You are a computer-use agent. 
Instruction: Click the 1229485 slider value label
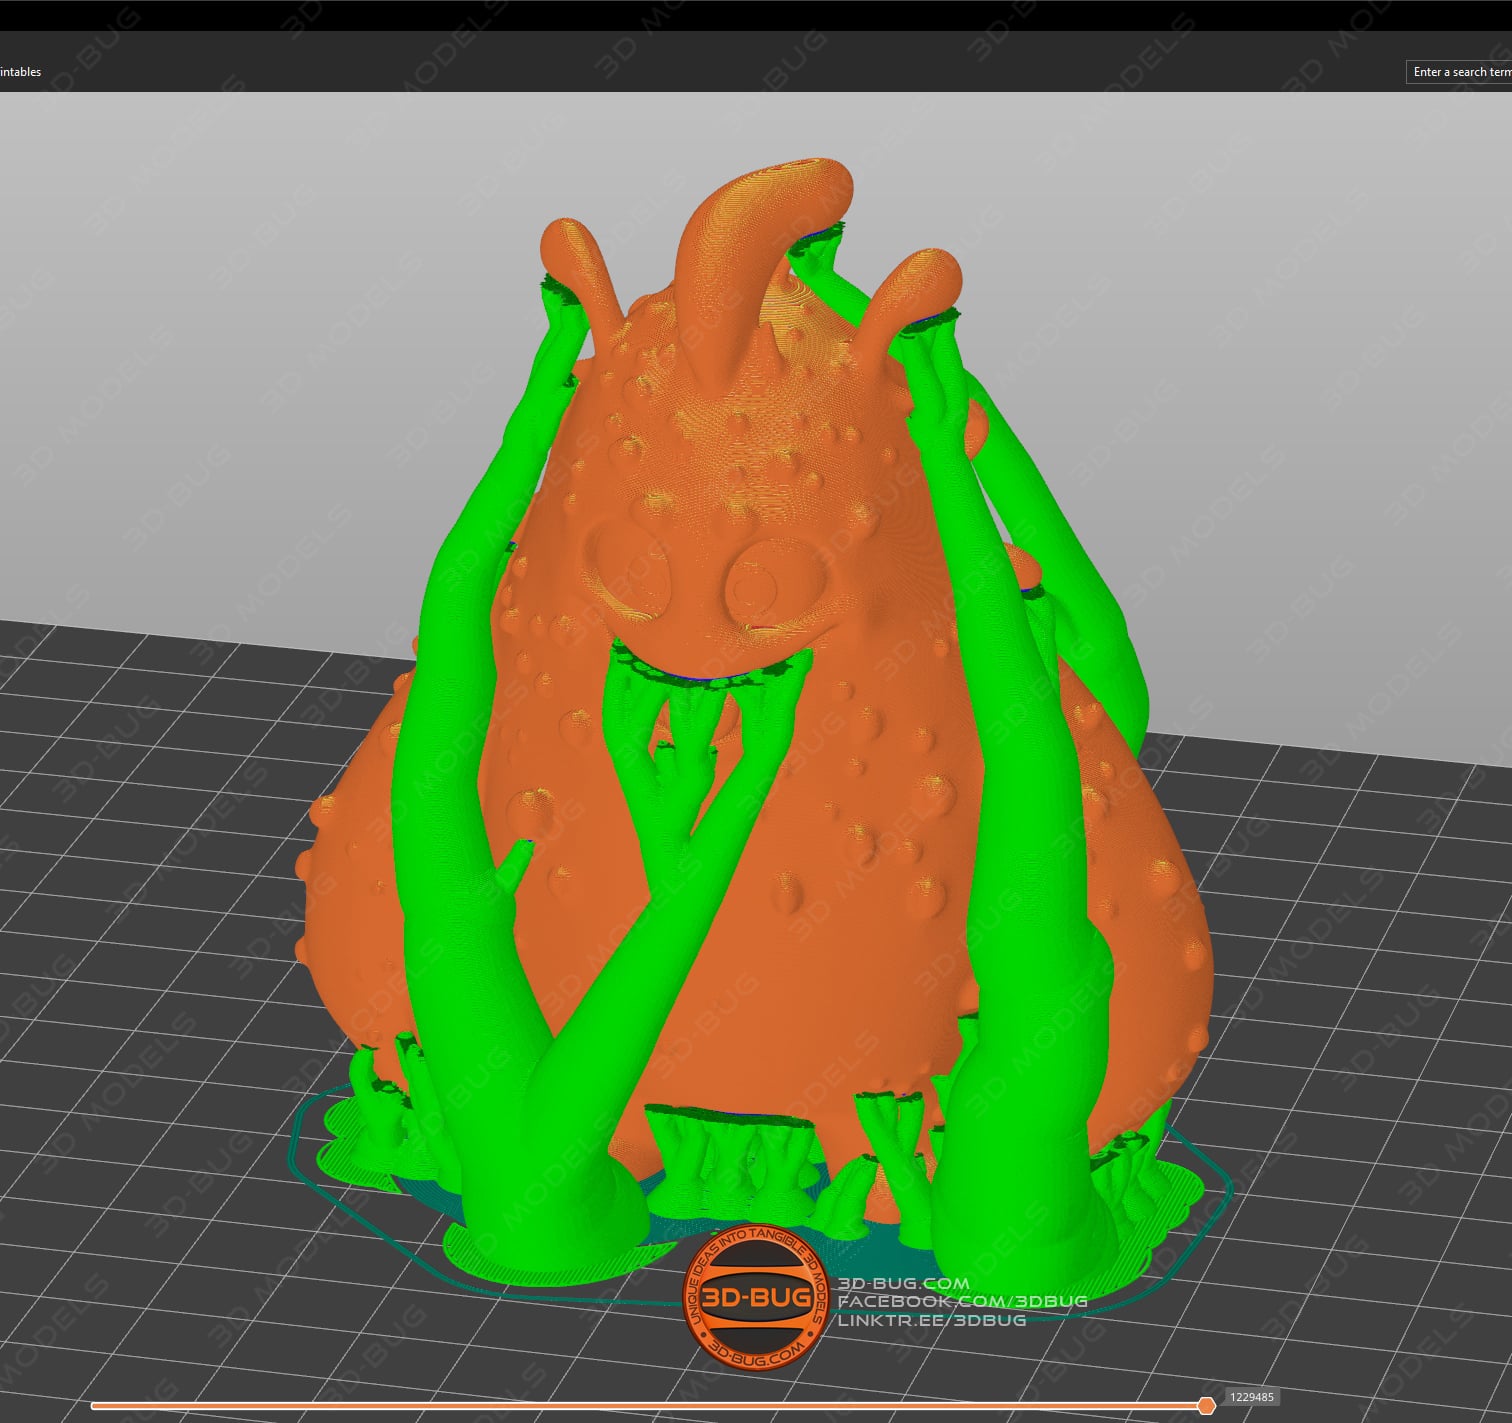click(x=1252, y=1397)
